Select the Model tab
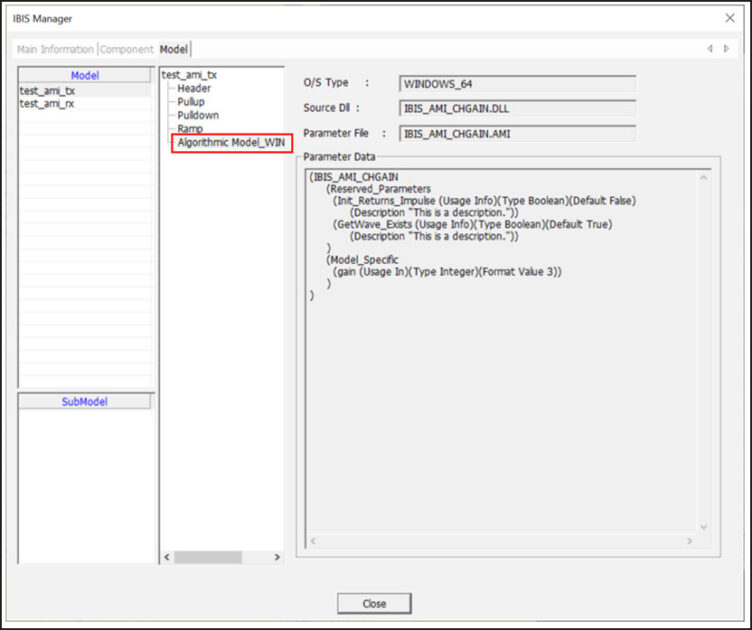 (173, 49)
